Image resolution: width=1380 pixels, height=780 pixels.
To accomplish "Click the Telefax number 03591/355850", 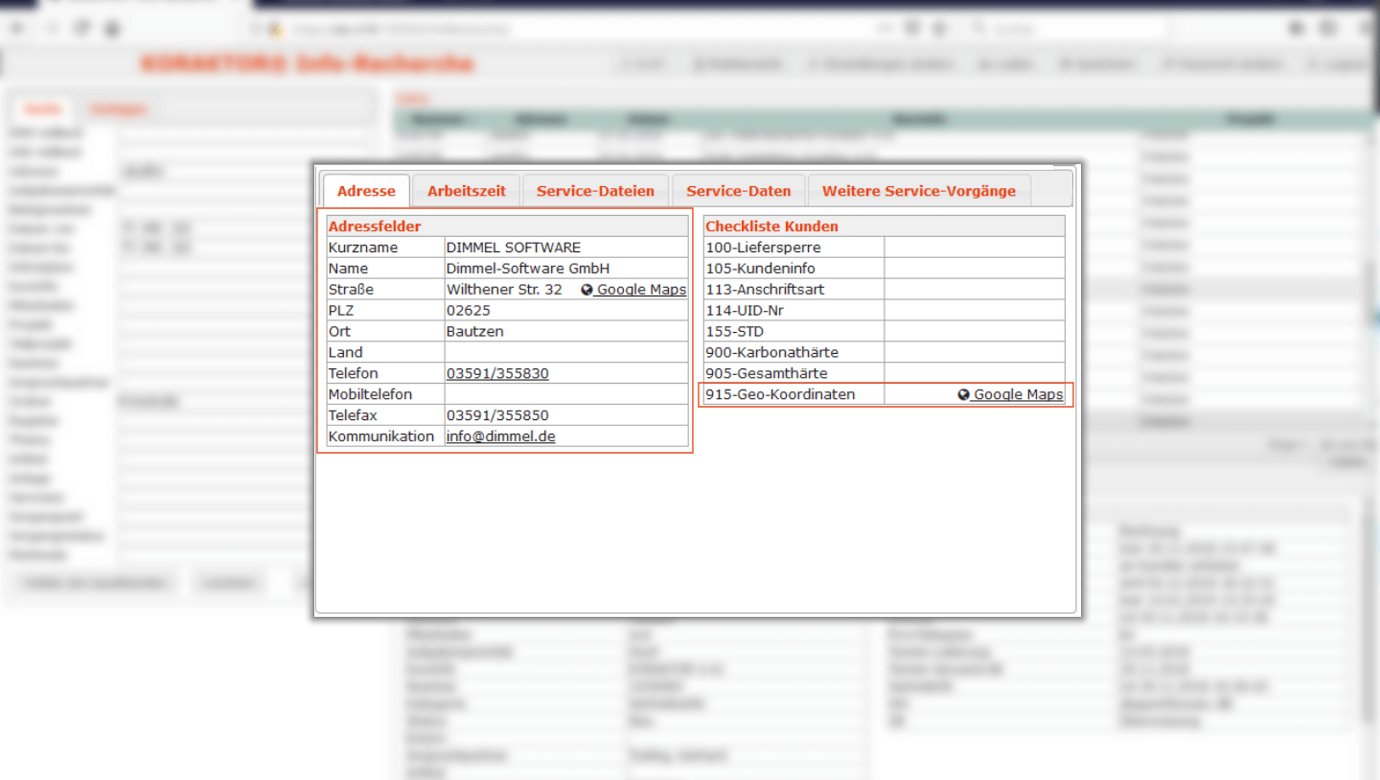I will pyautogui.click(x=497, y=416).
